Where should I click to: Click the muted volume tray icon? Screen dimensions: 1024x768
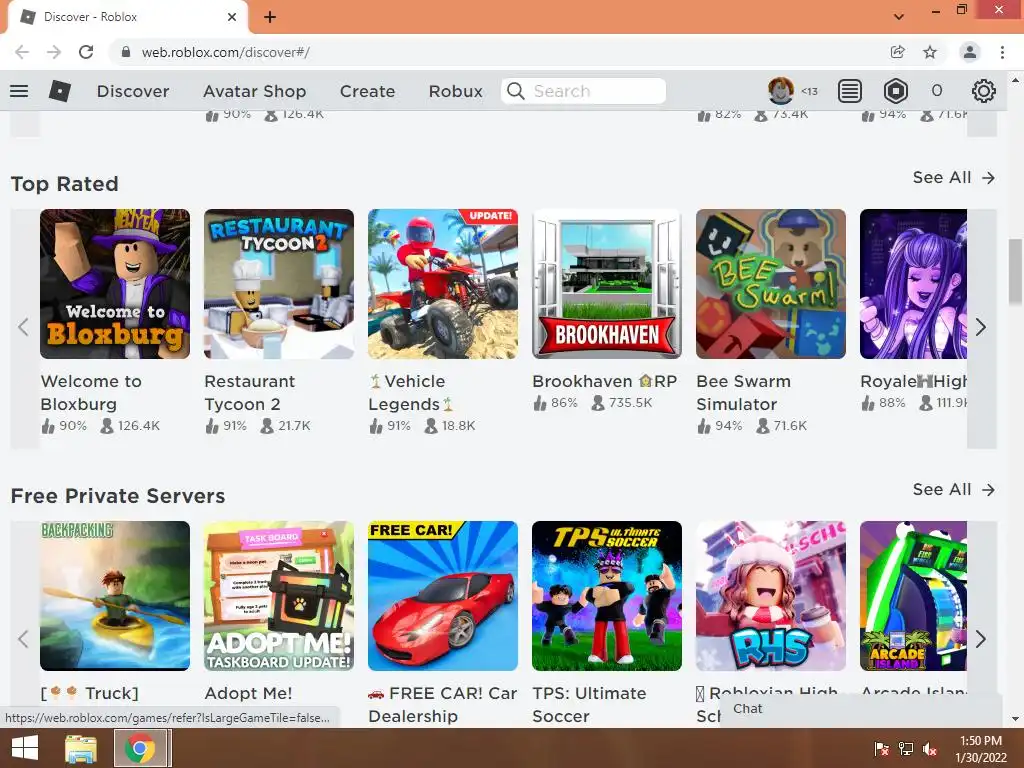(929, 749)
